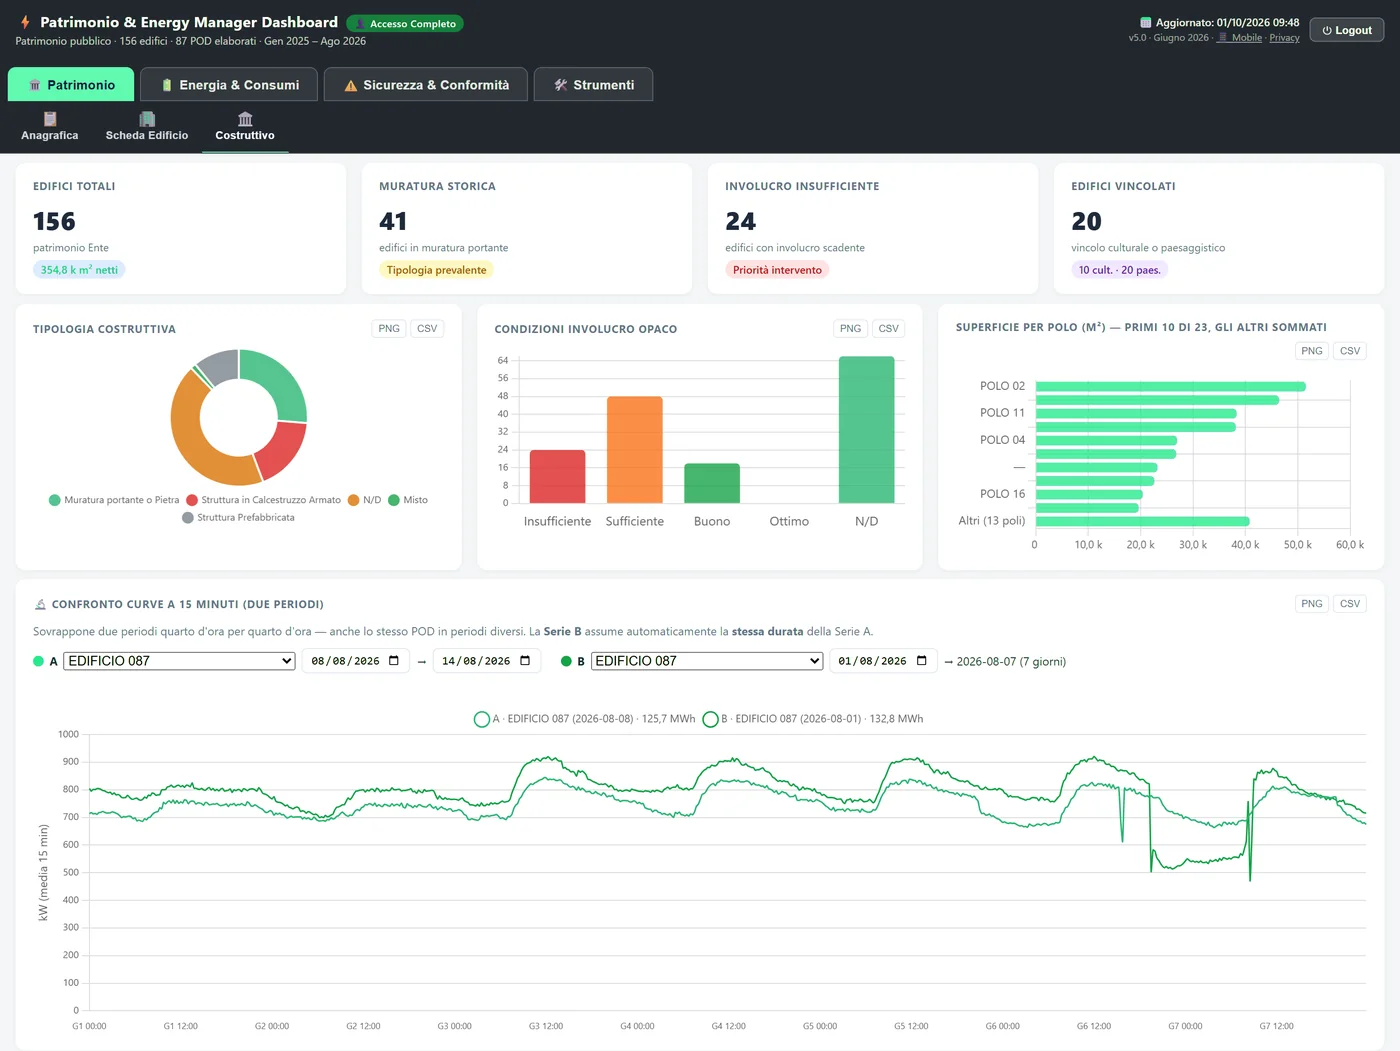Export Tipologia Costruttiva chart as PNG
The height and width of the screenshot is (1051, 1400).
tap(389, 329)
